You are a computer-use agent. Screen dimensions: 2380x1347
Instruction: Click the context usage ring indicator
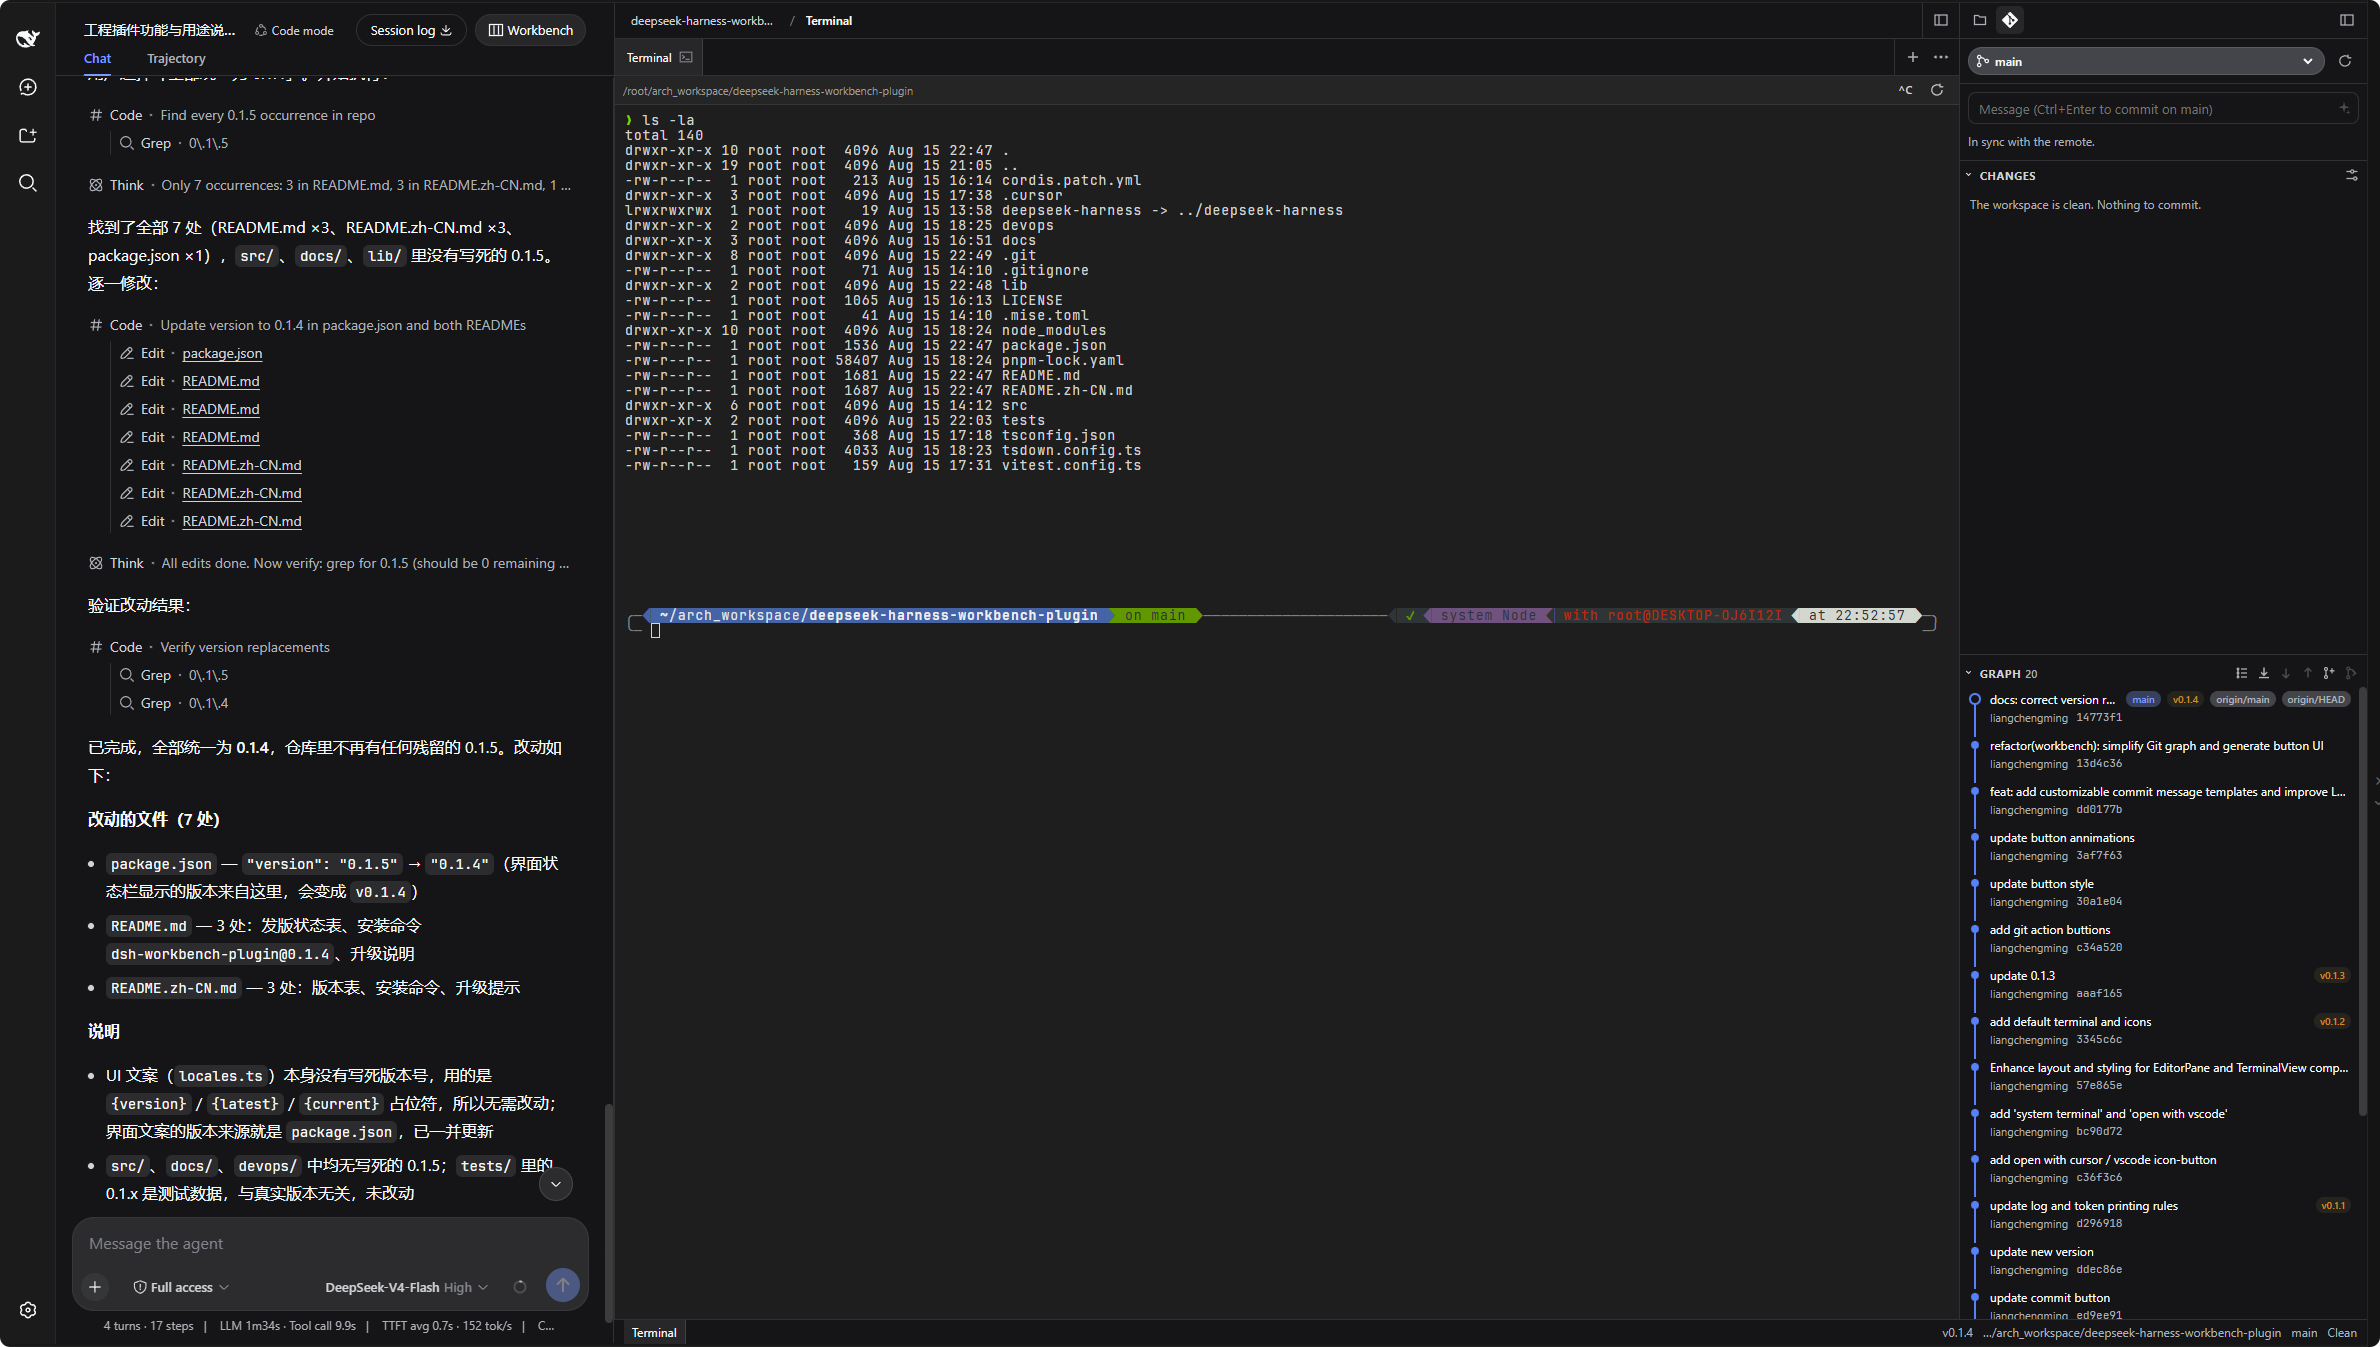click(519, 1287)
